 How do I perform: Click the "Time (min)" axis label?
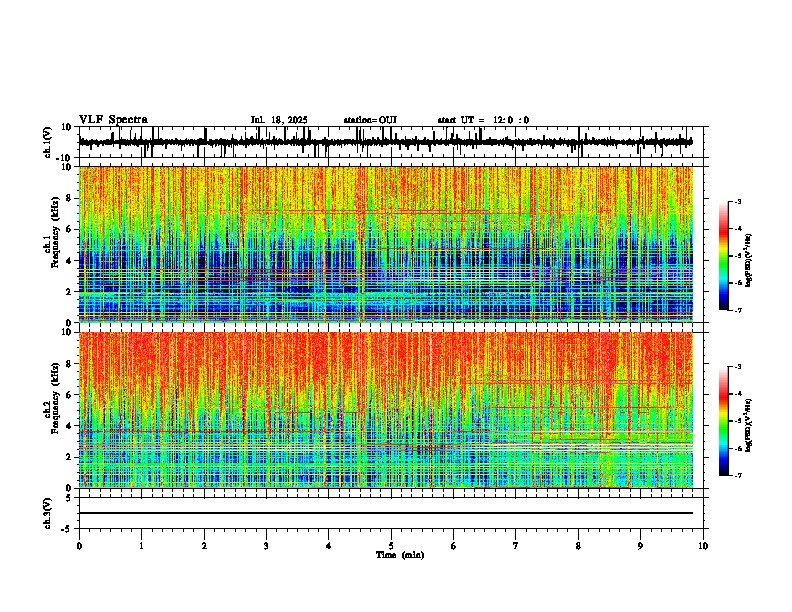pyautogui.click(x=400, y=555)
